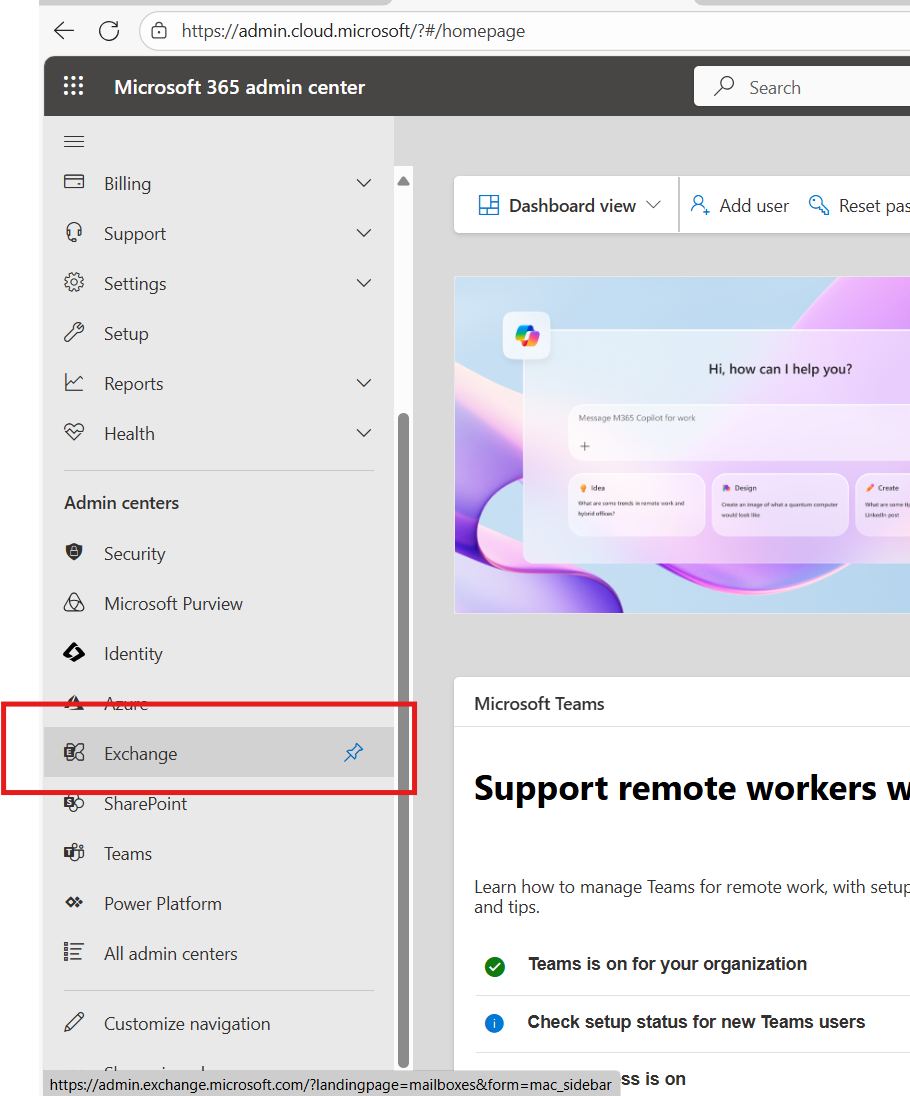The height and width of the screenshot is (1096, 910).
Task: Select the Setup menu item
Action: pos(126,334)
